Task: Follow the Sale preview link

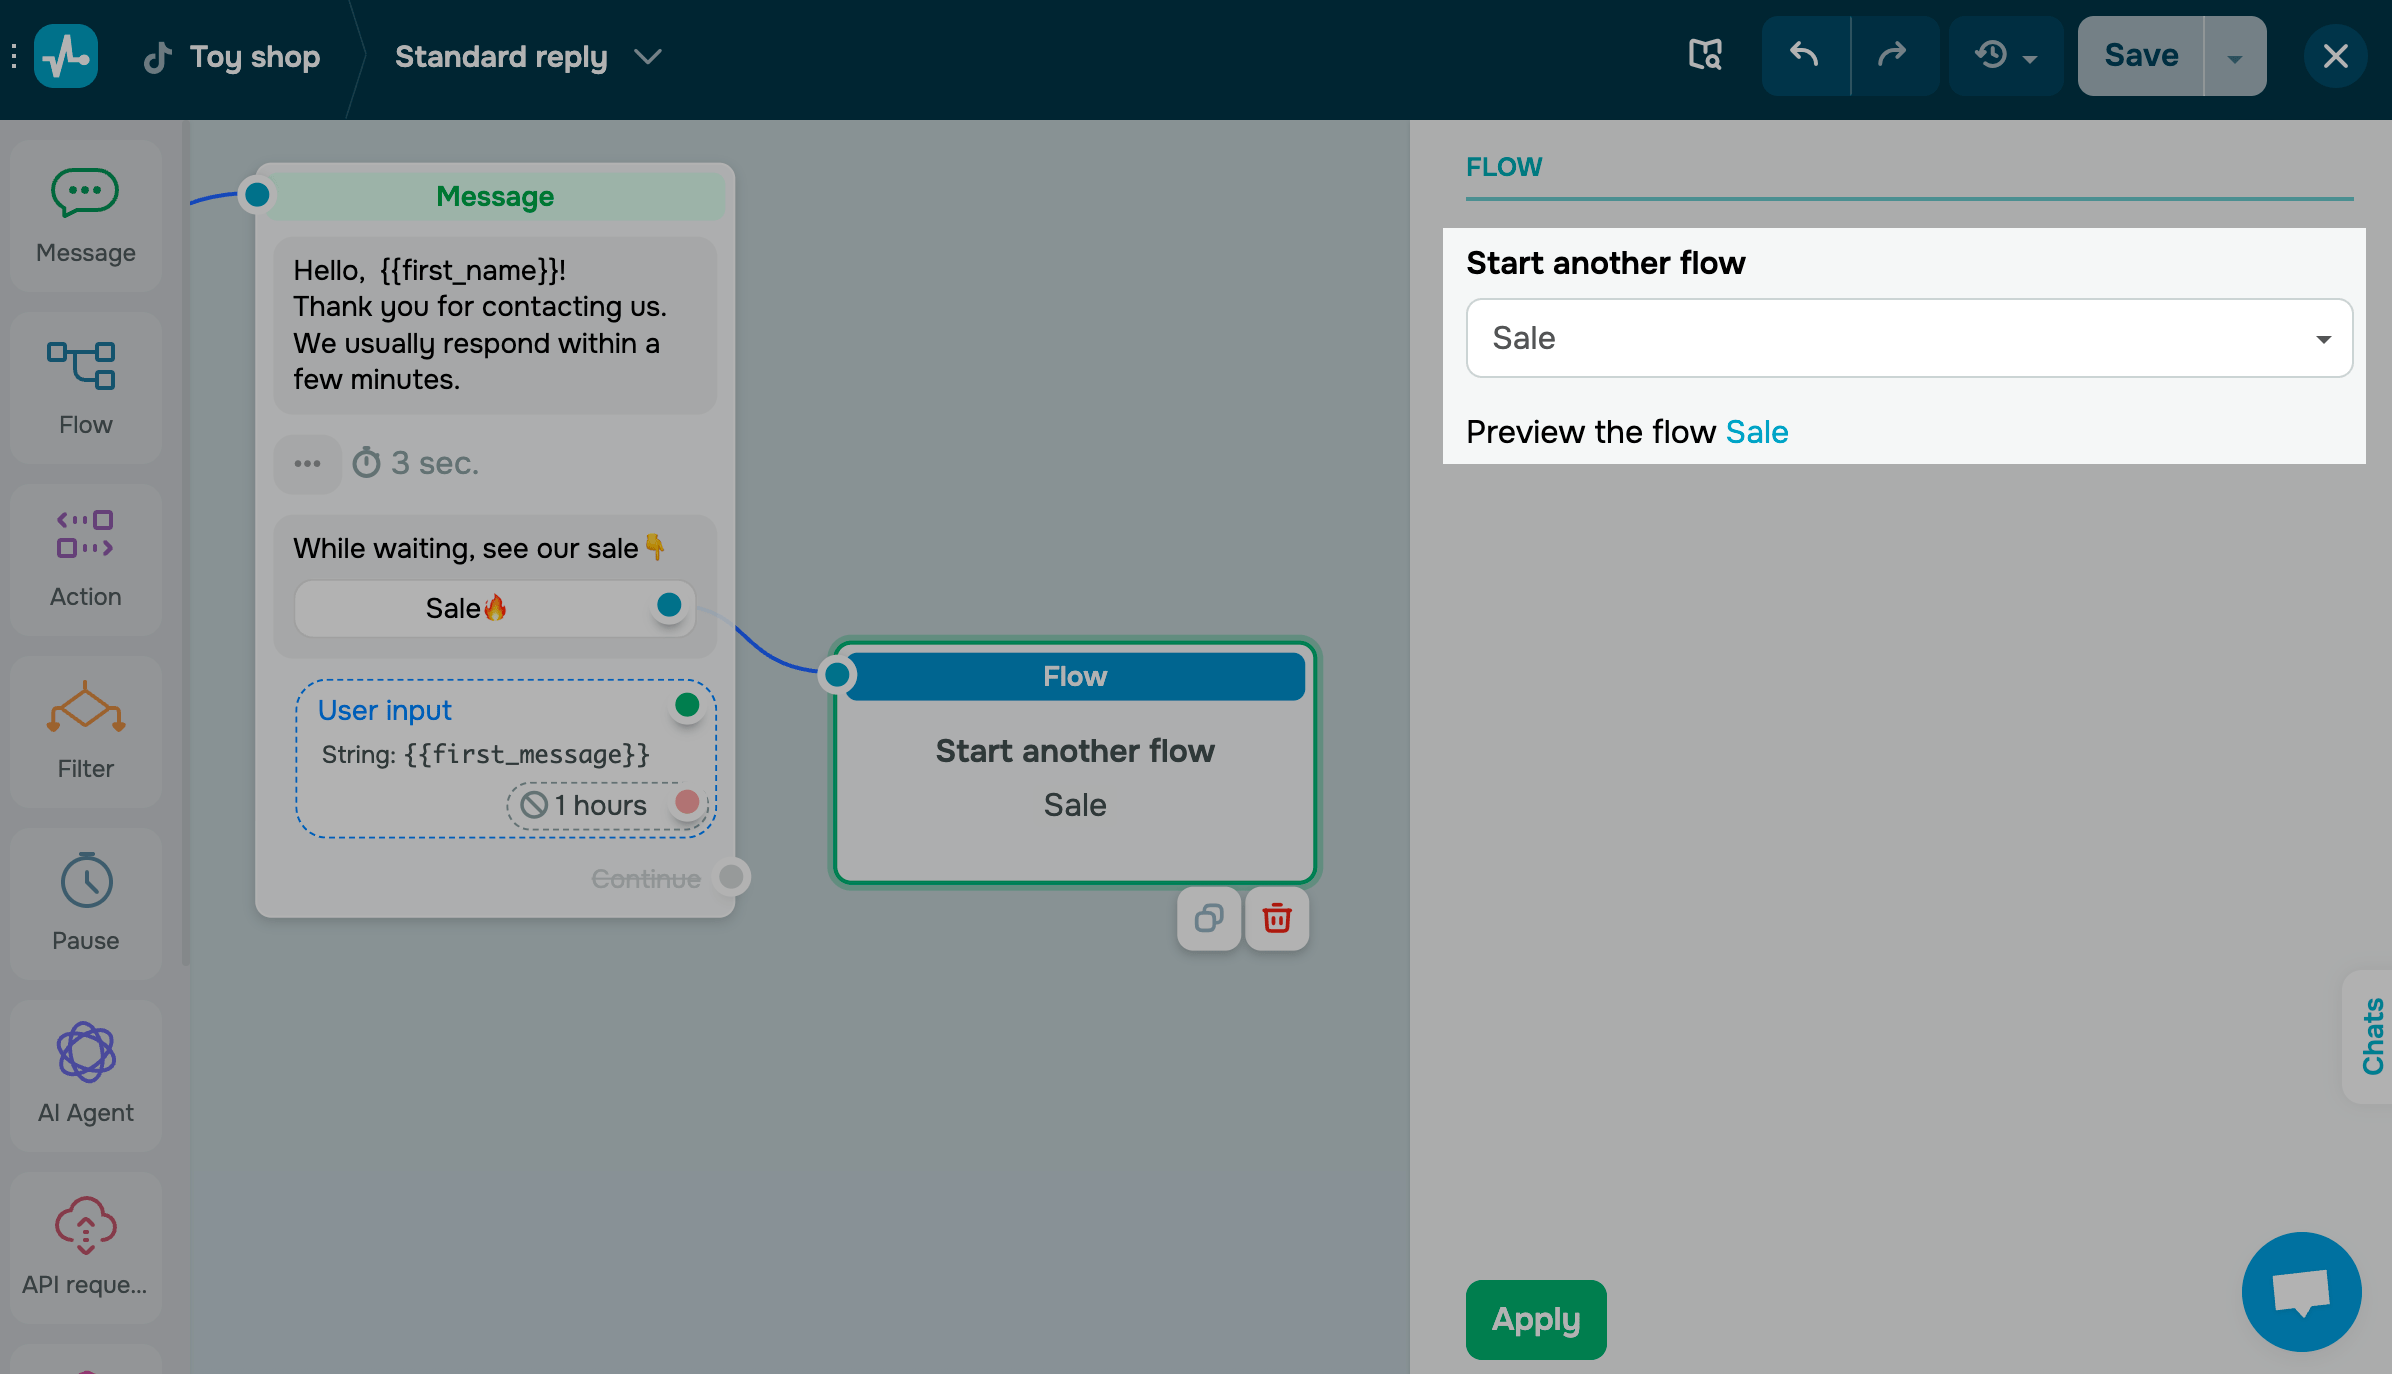Action: [x=1756, y=432]
